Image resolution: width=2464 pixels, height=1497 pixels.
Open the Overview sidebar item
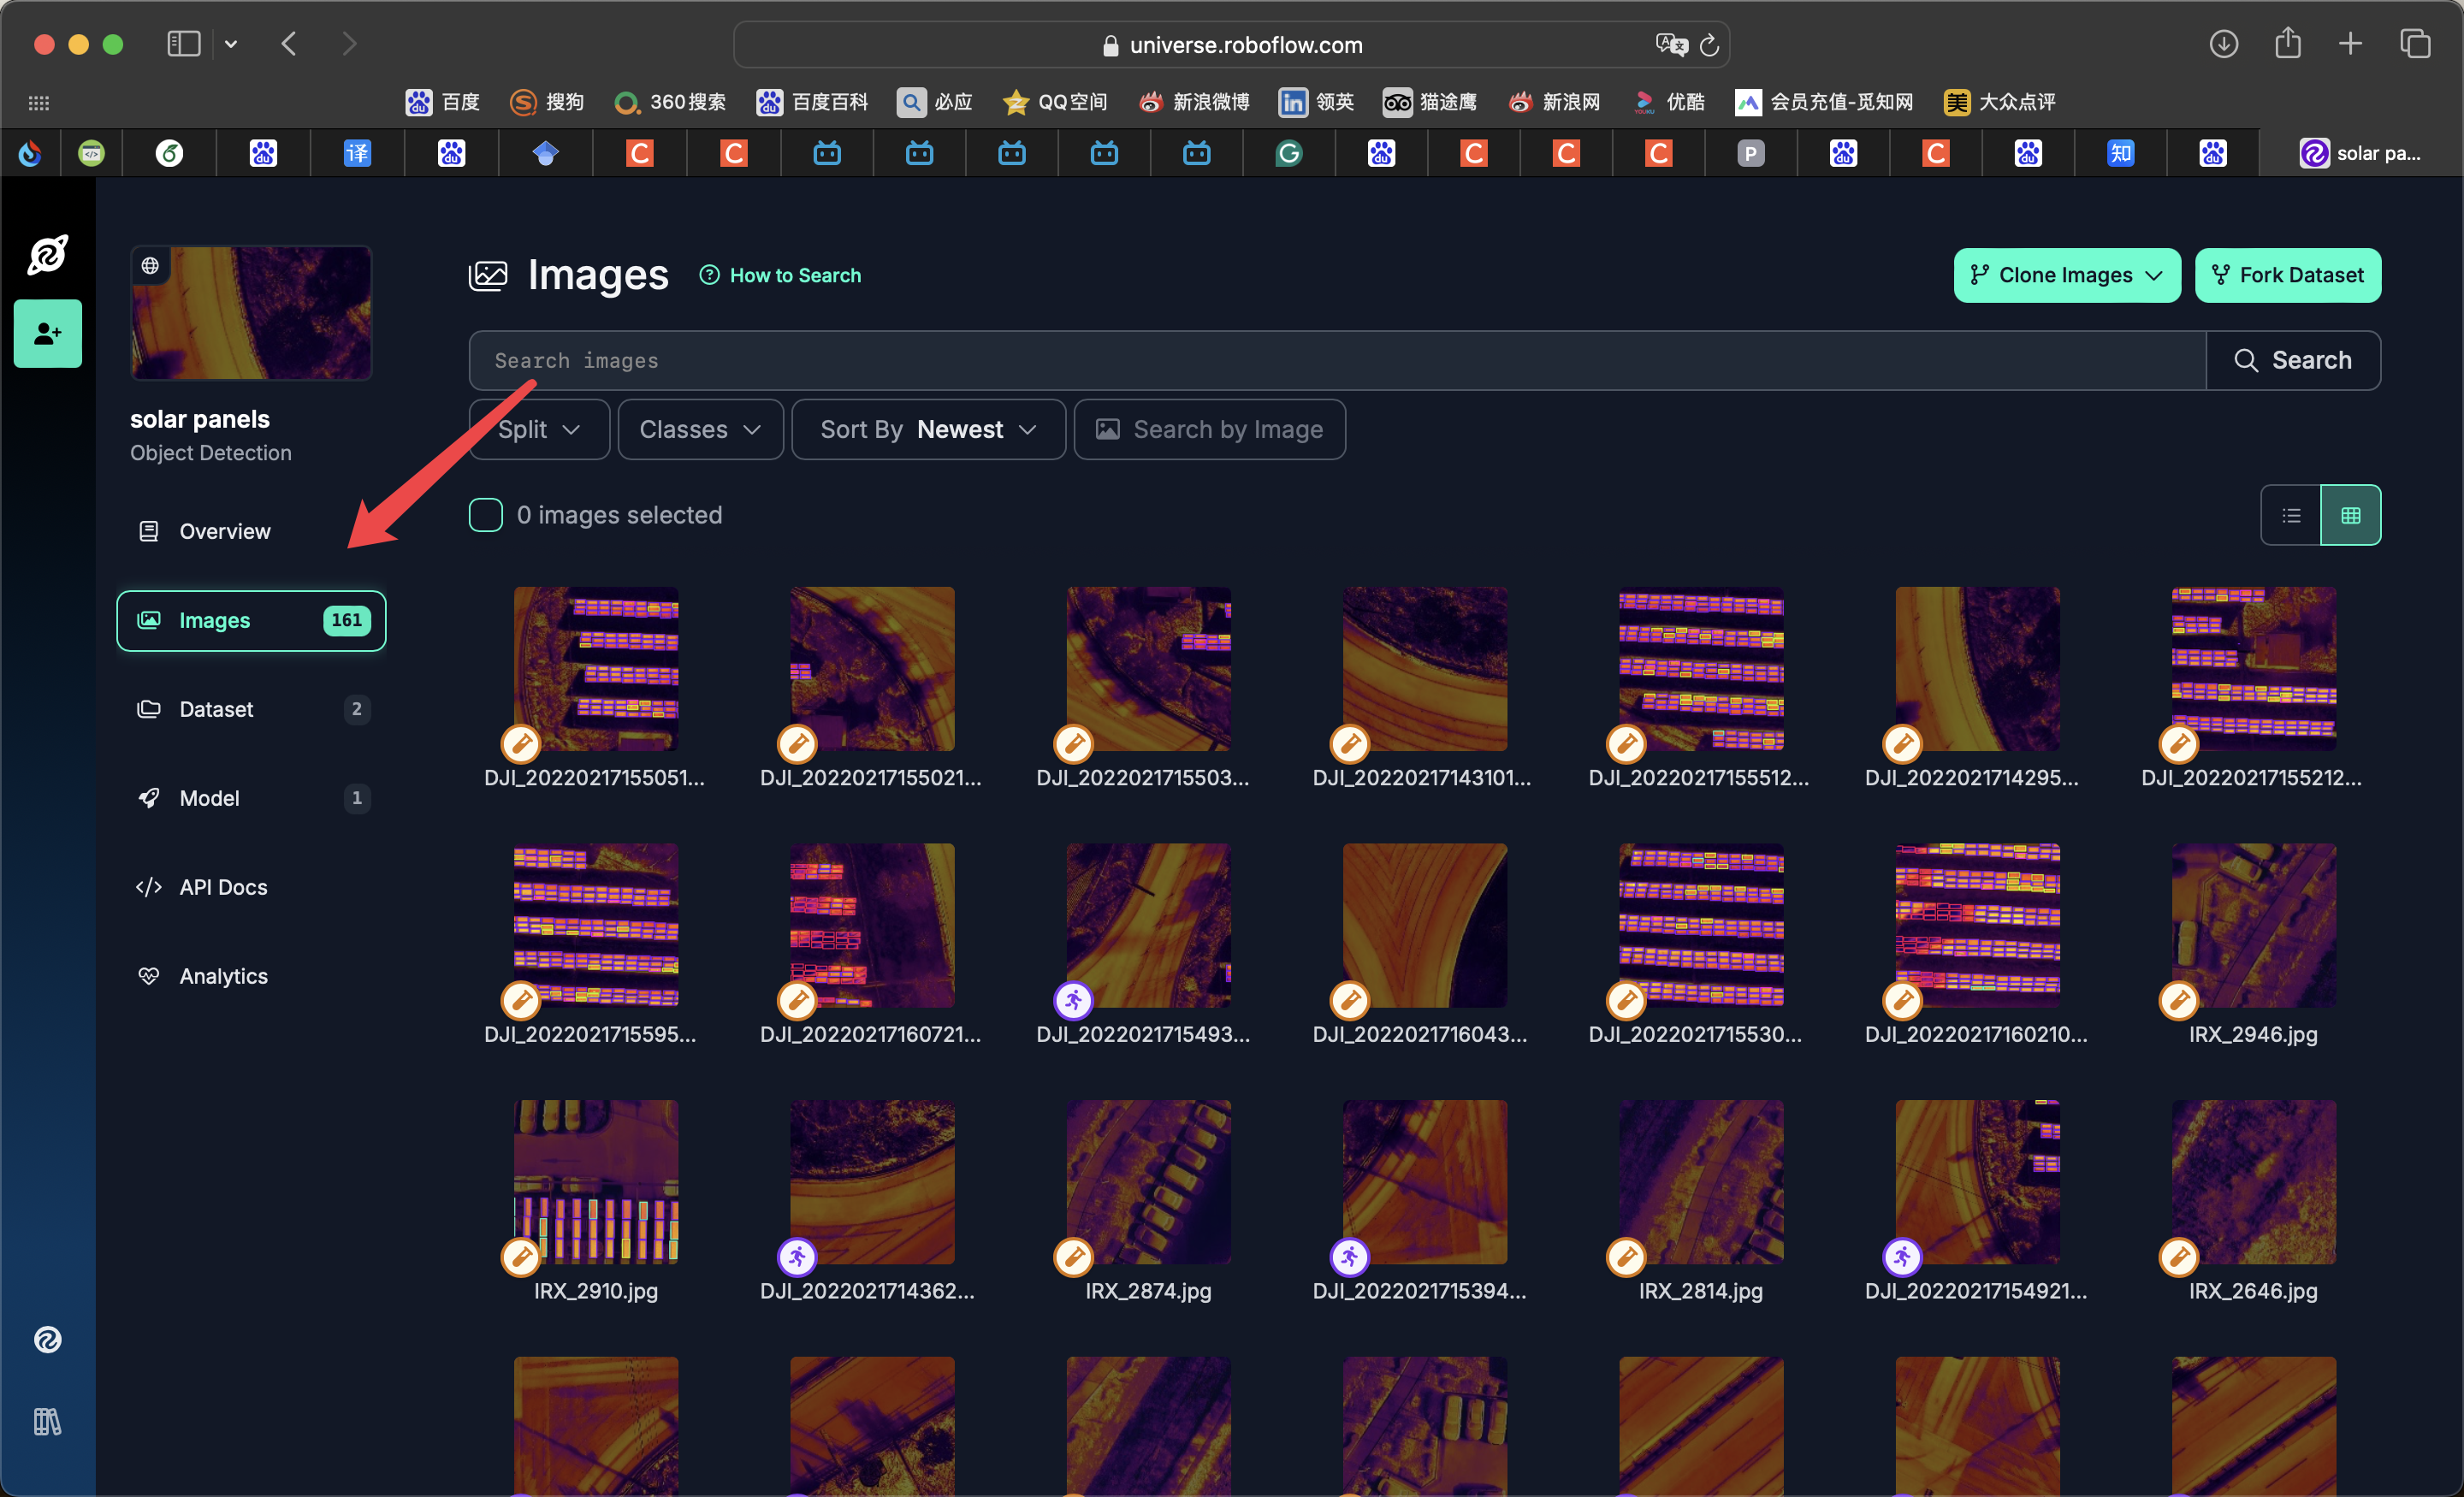point(224,531)
